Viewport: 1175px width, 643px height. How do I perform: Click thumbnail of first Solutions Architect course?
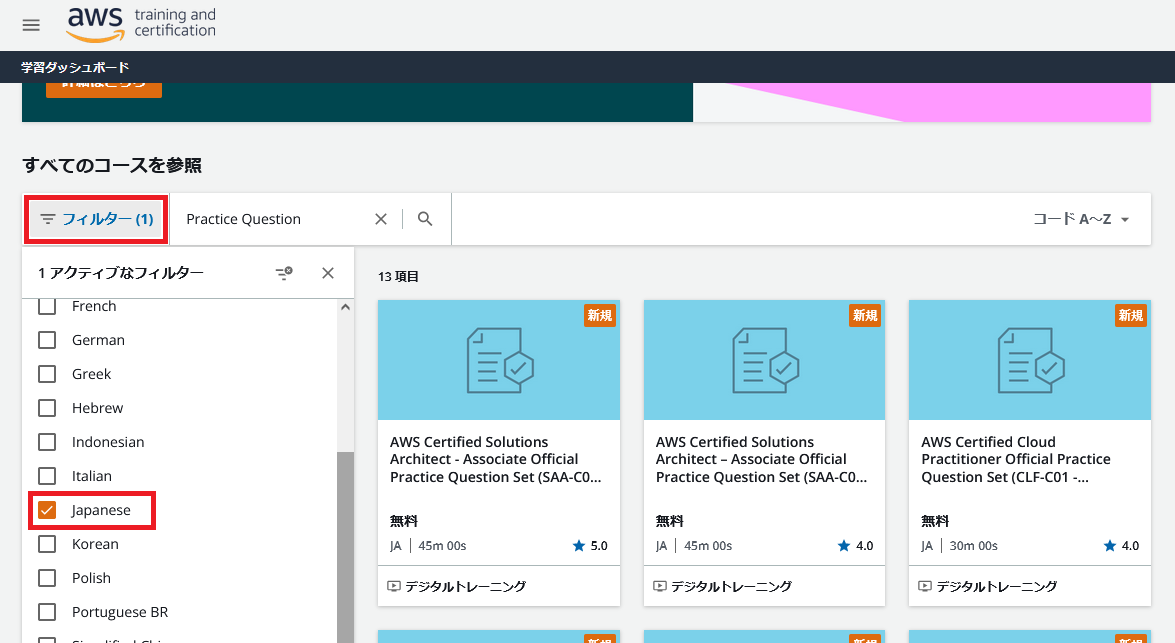pyautogui.click(x=499, y=360)
